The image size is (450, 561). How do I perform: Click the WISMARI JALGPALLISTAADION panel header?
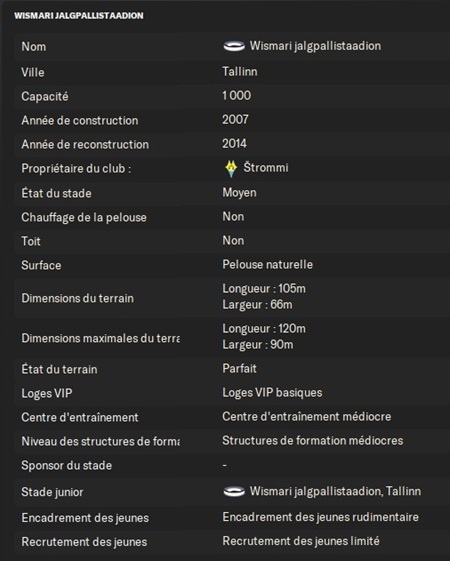click(x=79, y=16)
